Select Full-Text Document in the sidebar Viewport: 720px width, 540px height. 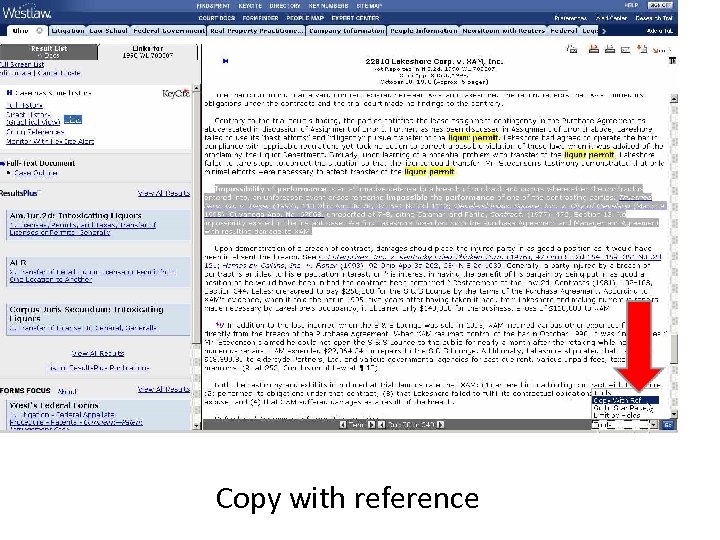40,163
